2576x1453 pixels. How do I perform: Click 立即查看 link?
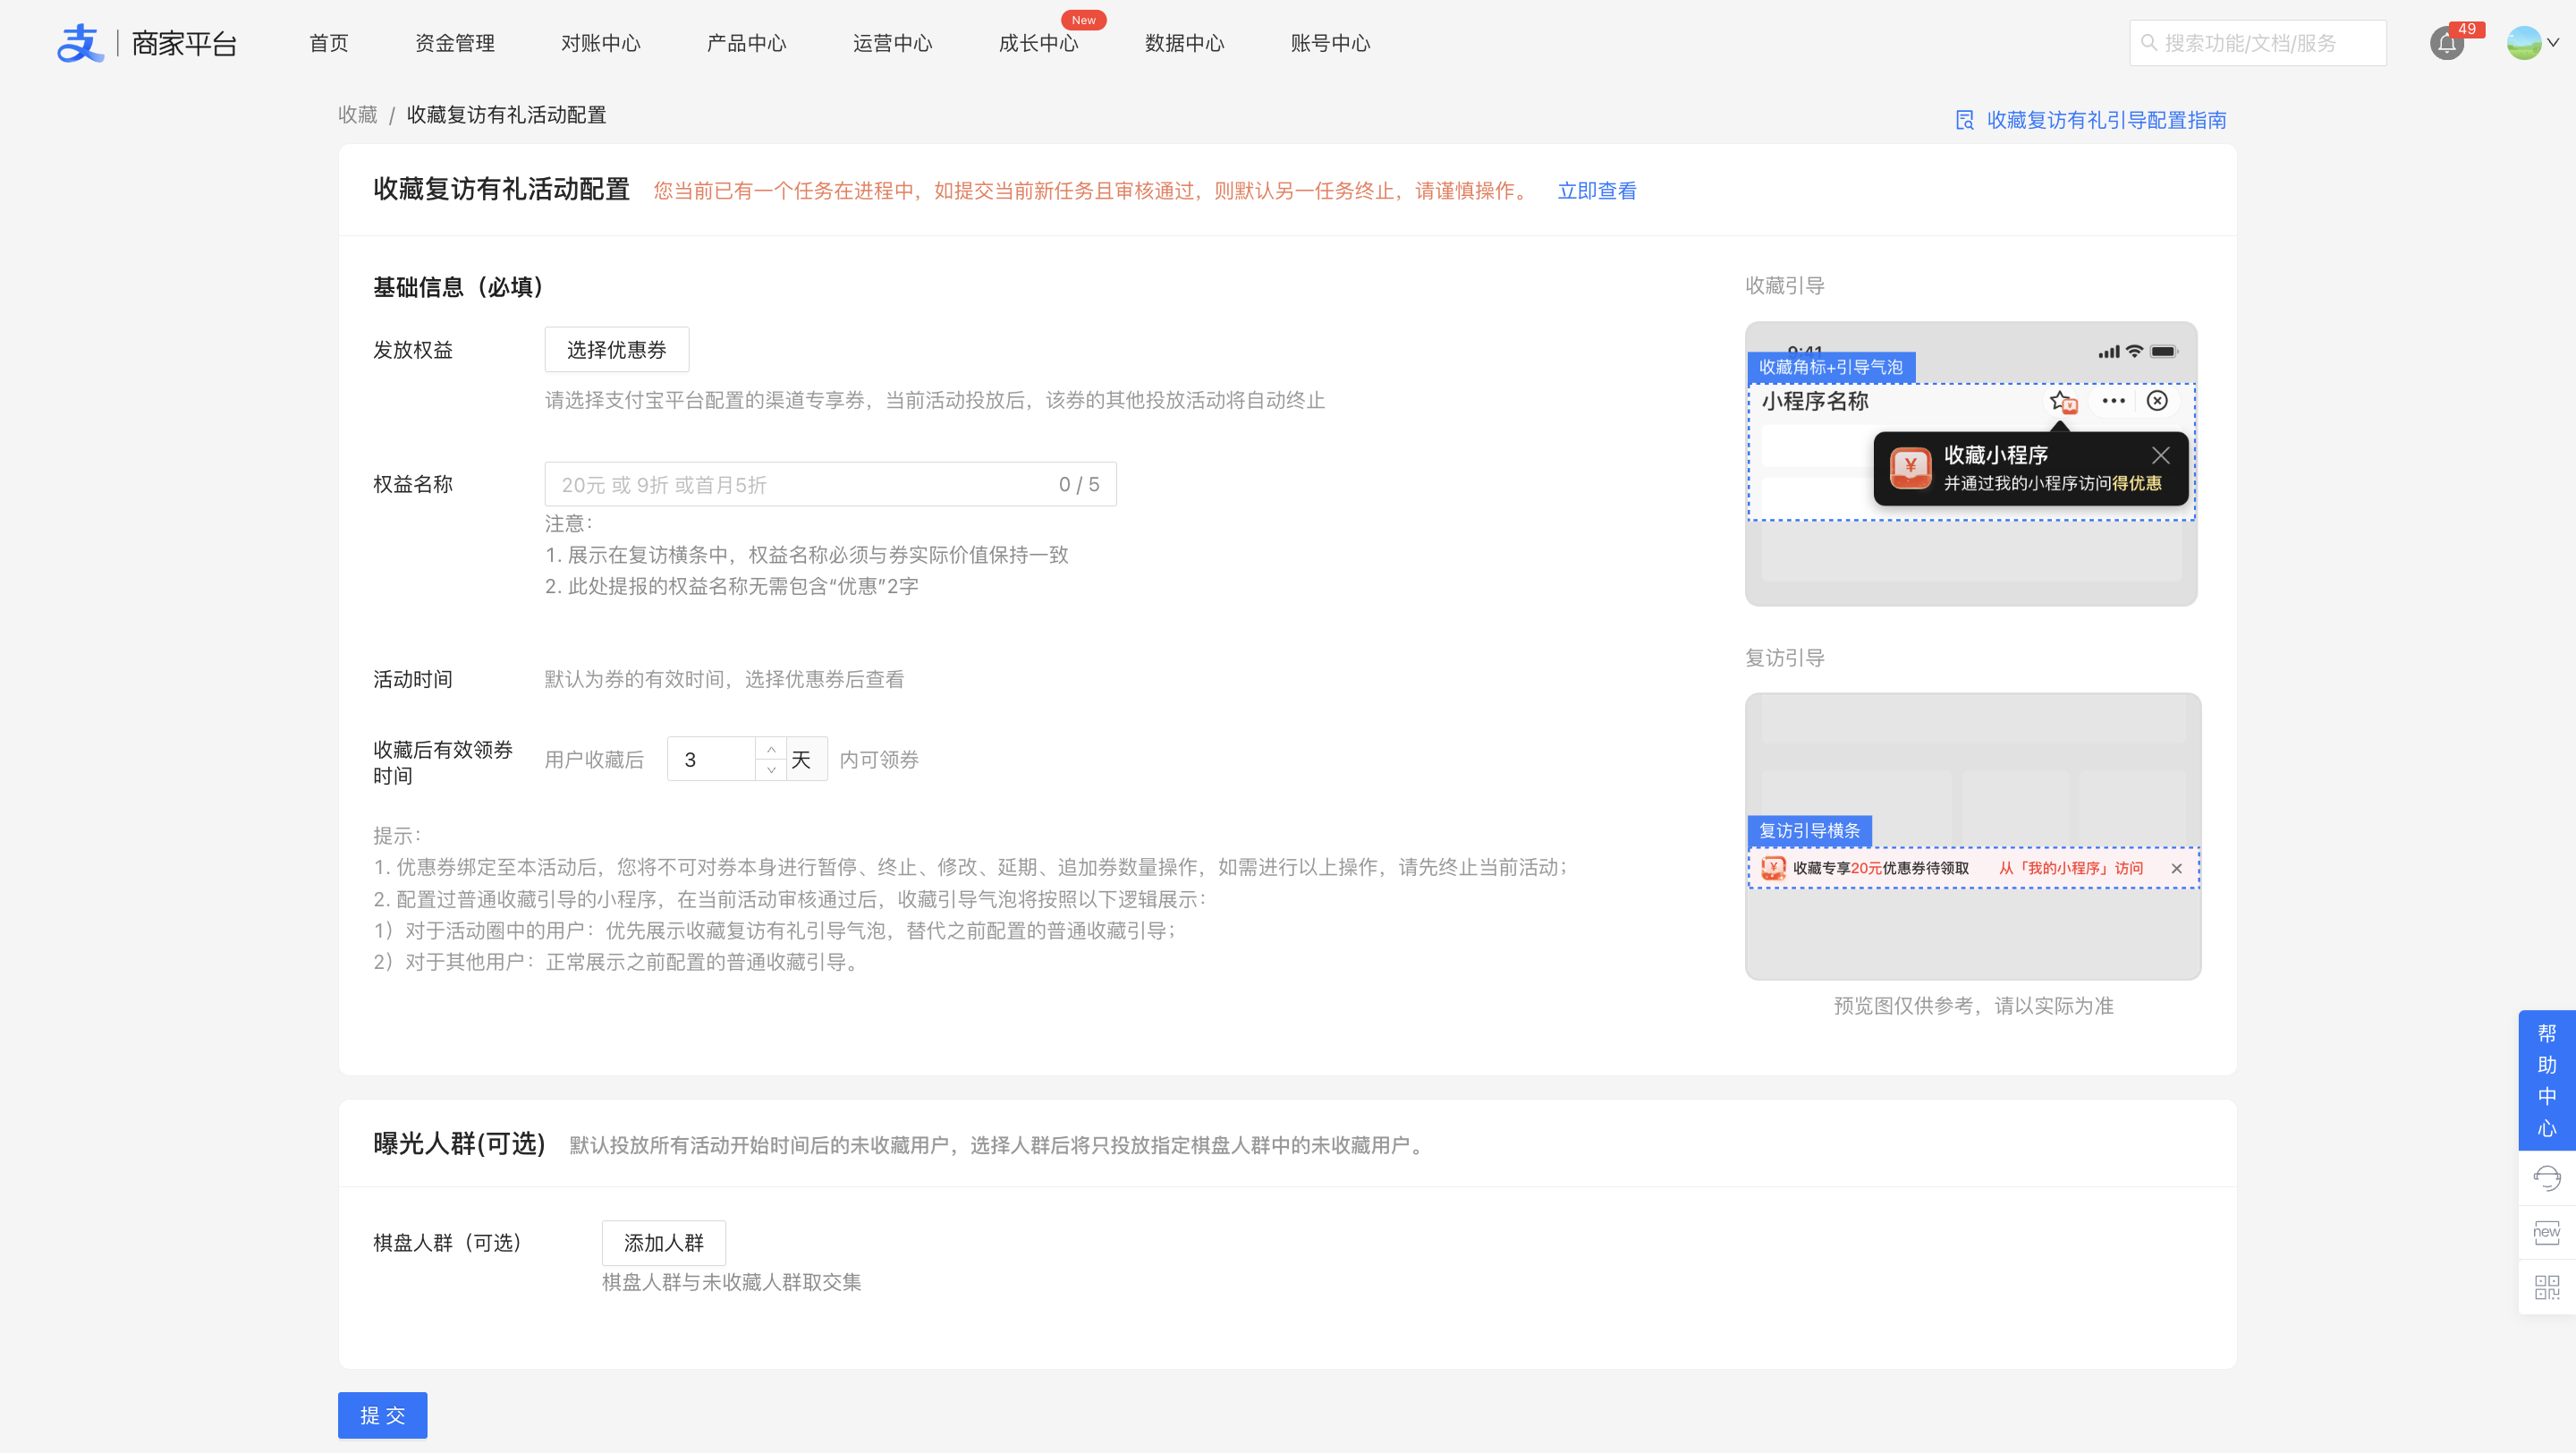[1597, 190]
